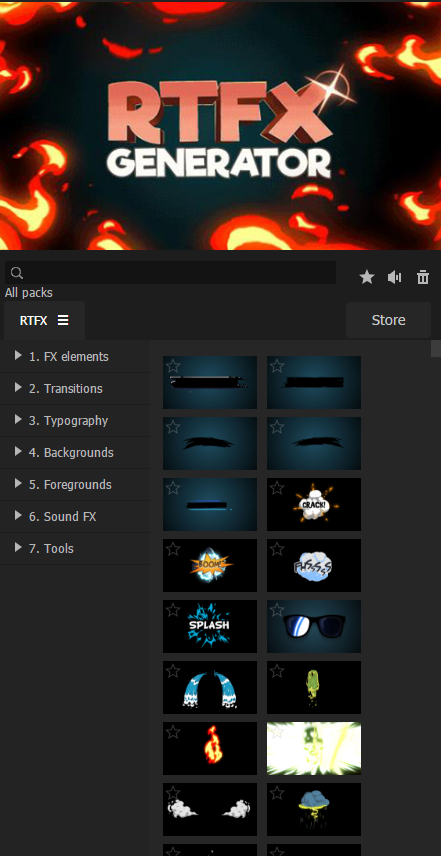Mark the sunglasses effect as favorite
441x856 pixels.
tap(277, 610)
